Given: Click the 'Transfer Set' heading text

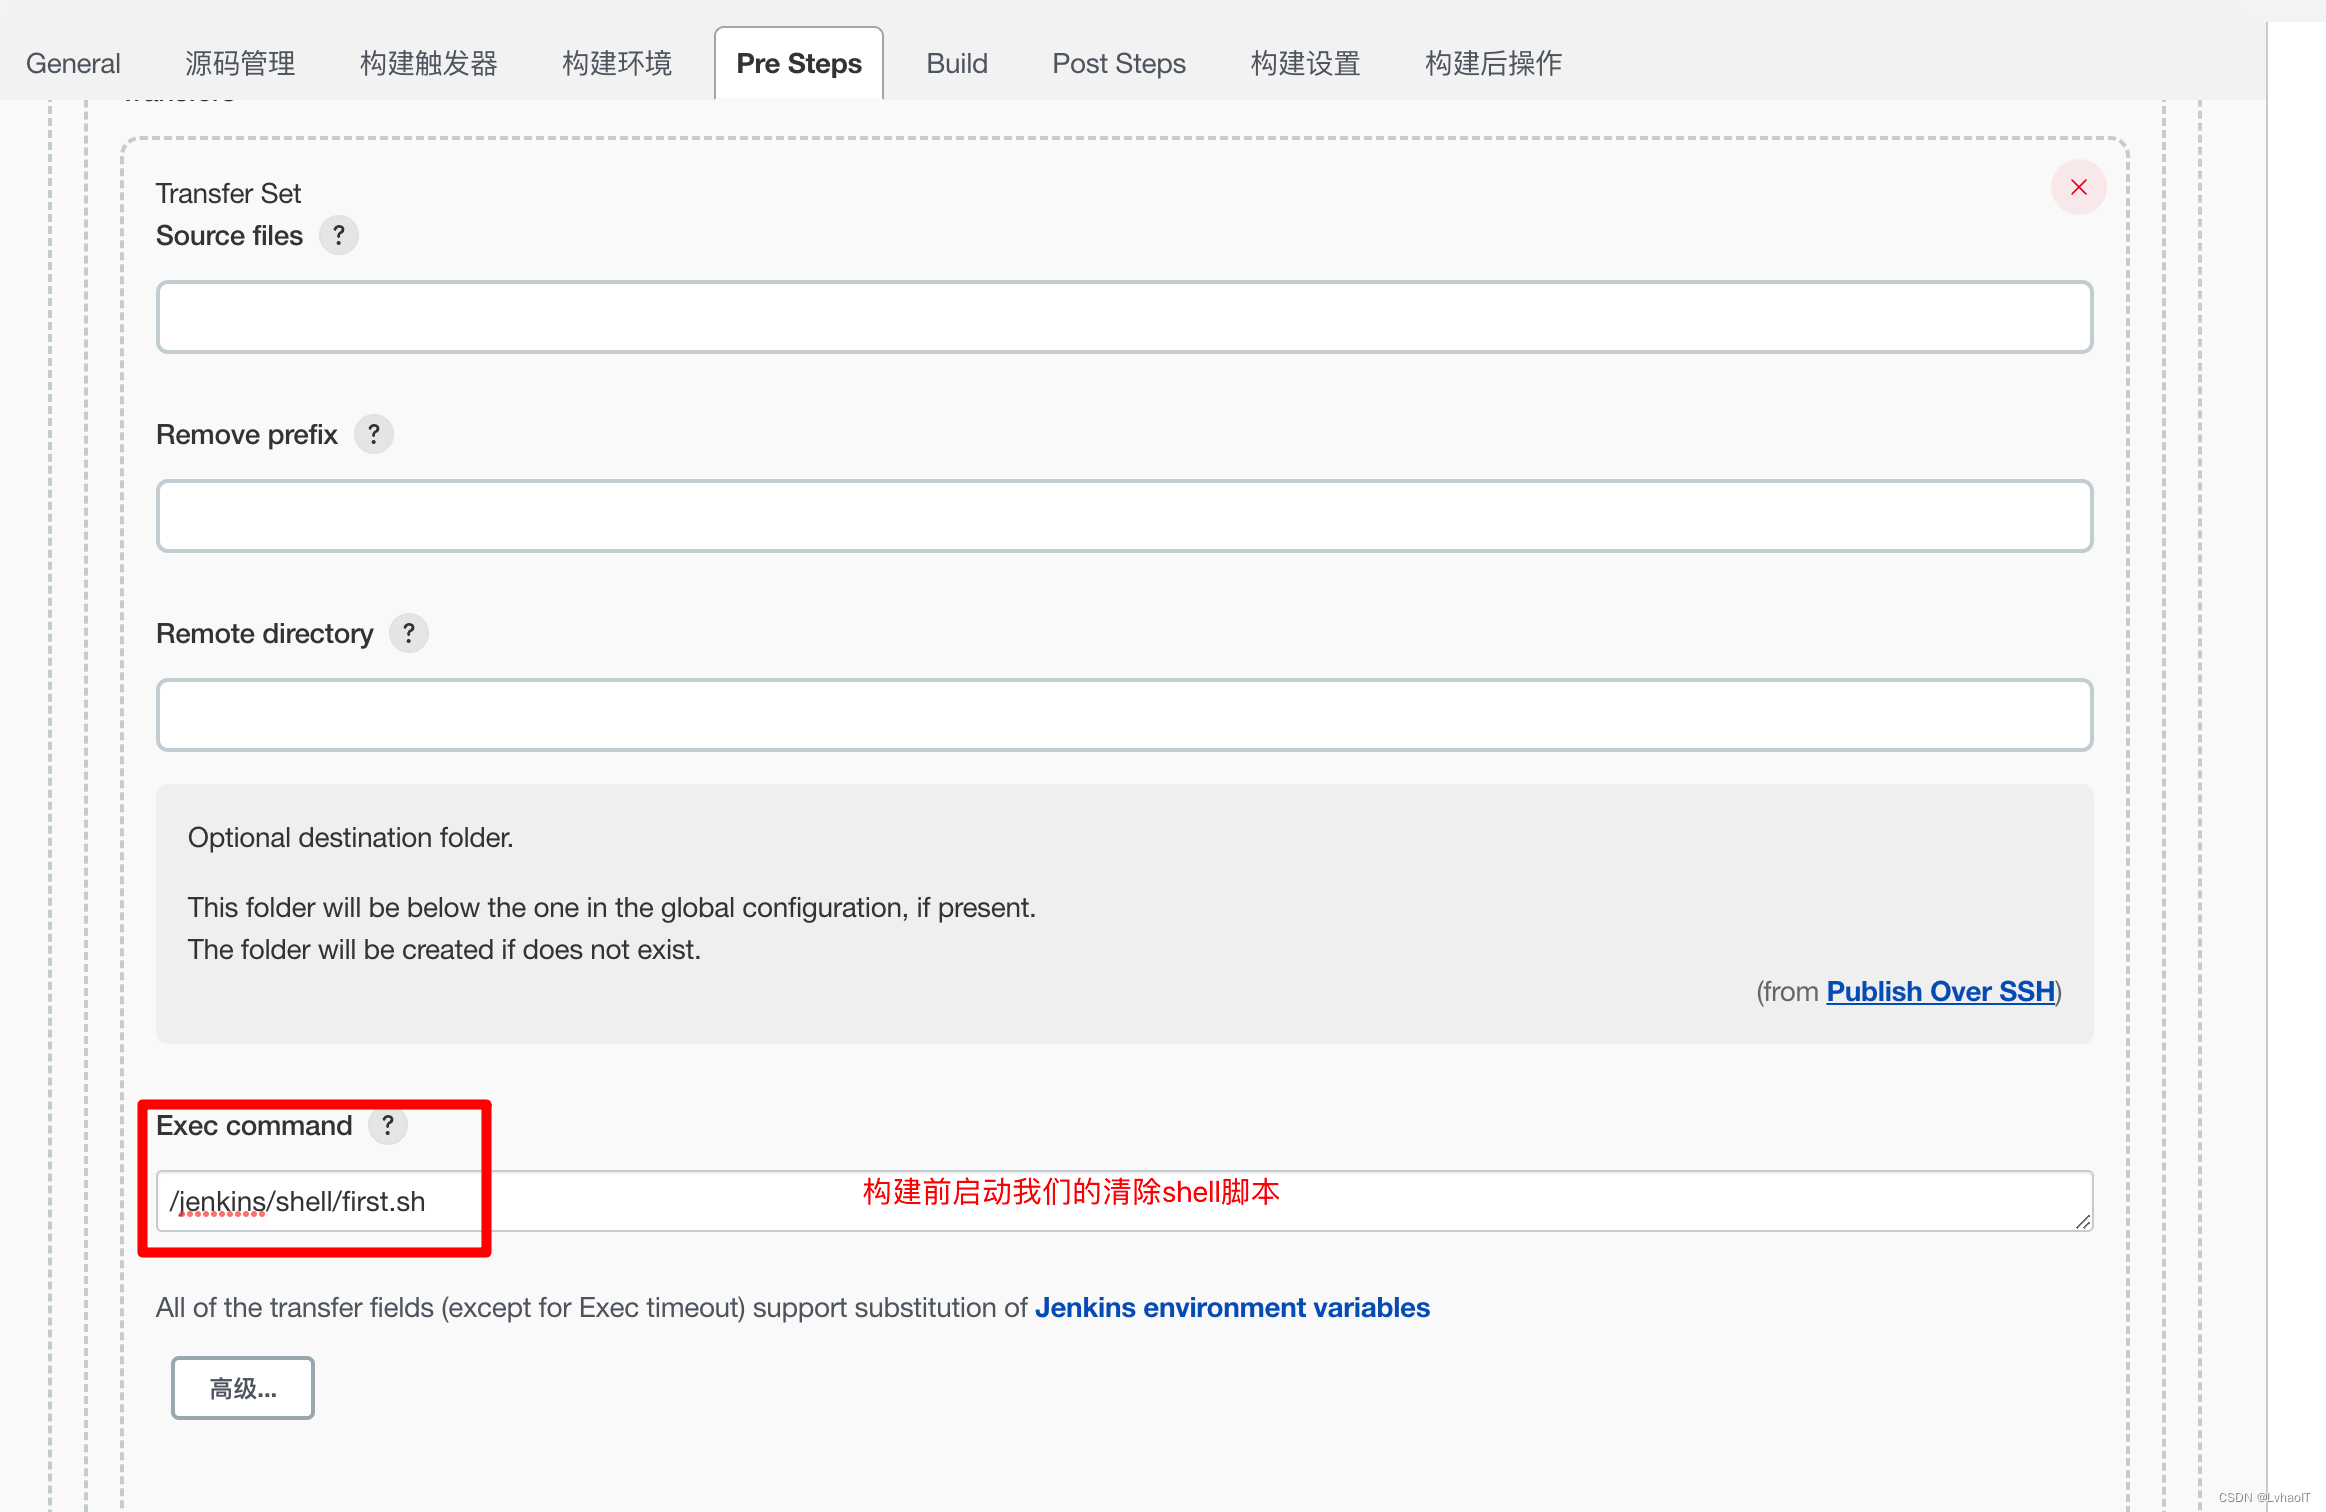Looking at the screenshot, I should point(228,193).
